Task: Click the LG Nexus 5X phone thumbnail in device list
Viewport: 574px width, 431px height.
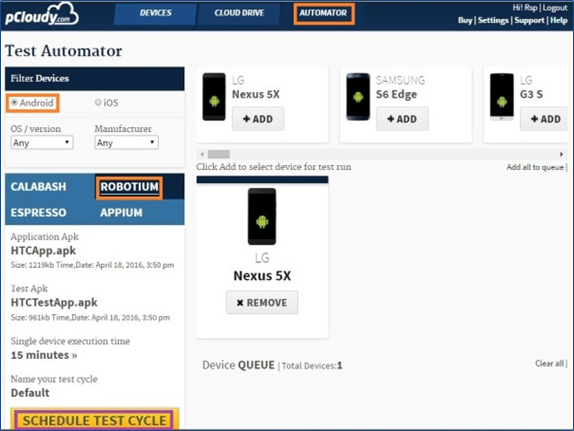Action: 214,97
